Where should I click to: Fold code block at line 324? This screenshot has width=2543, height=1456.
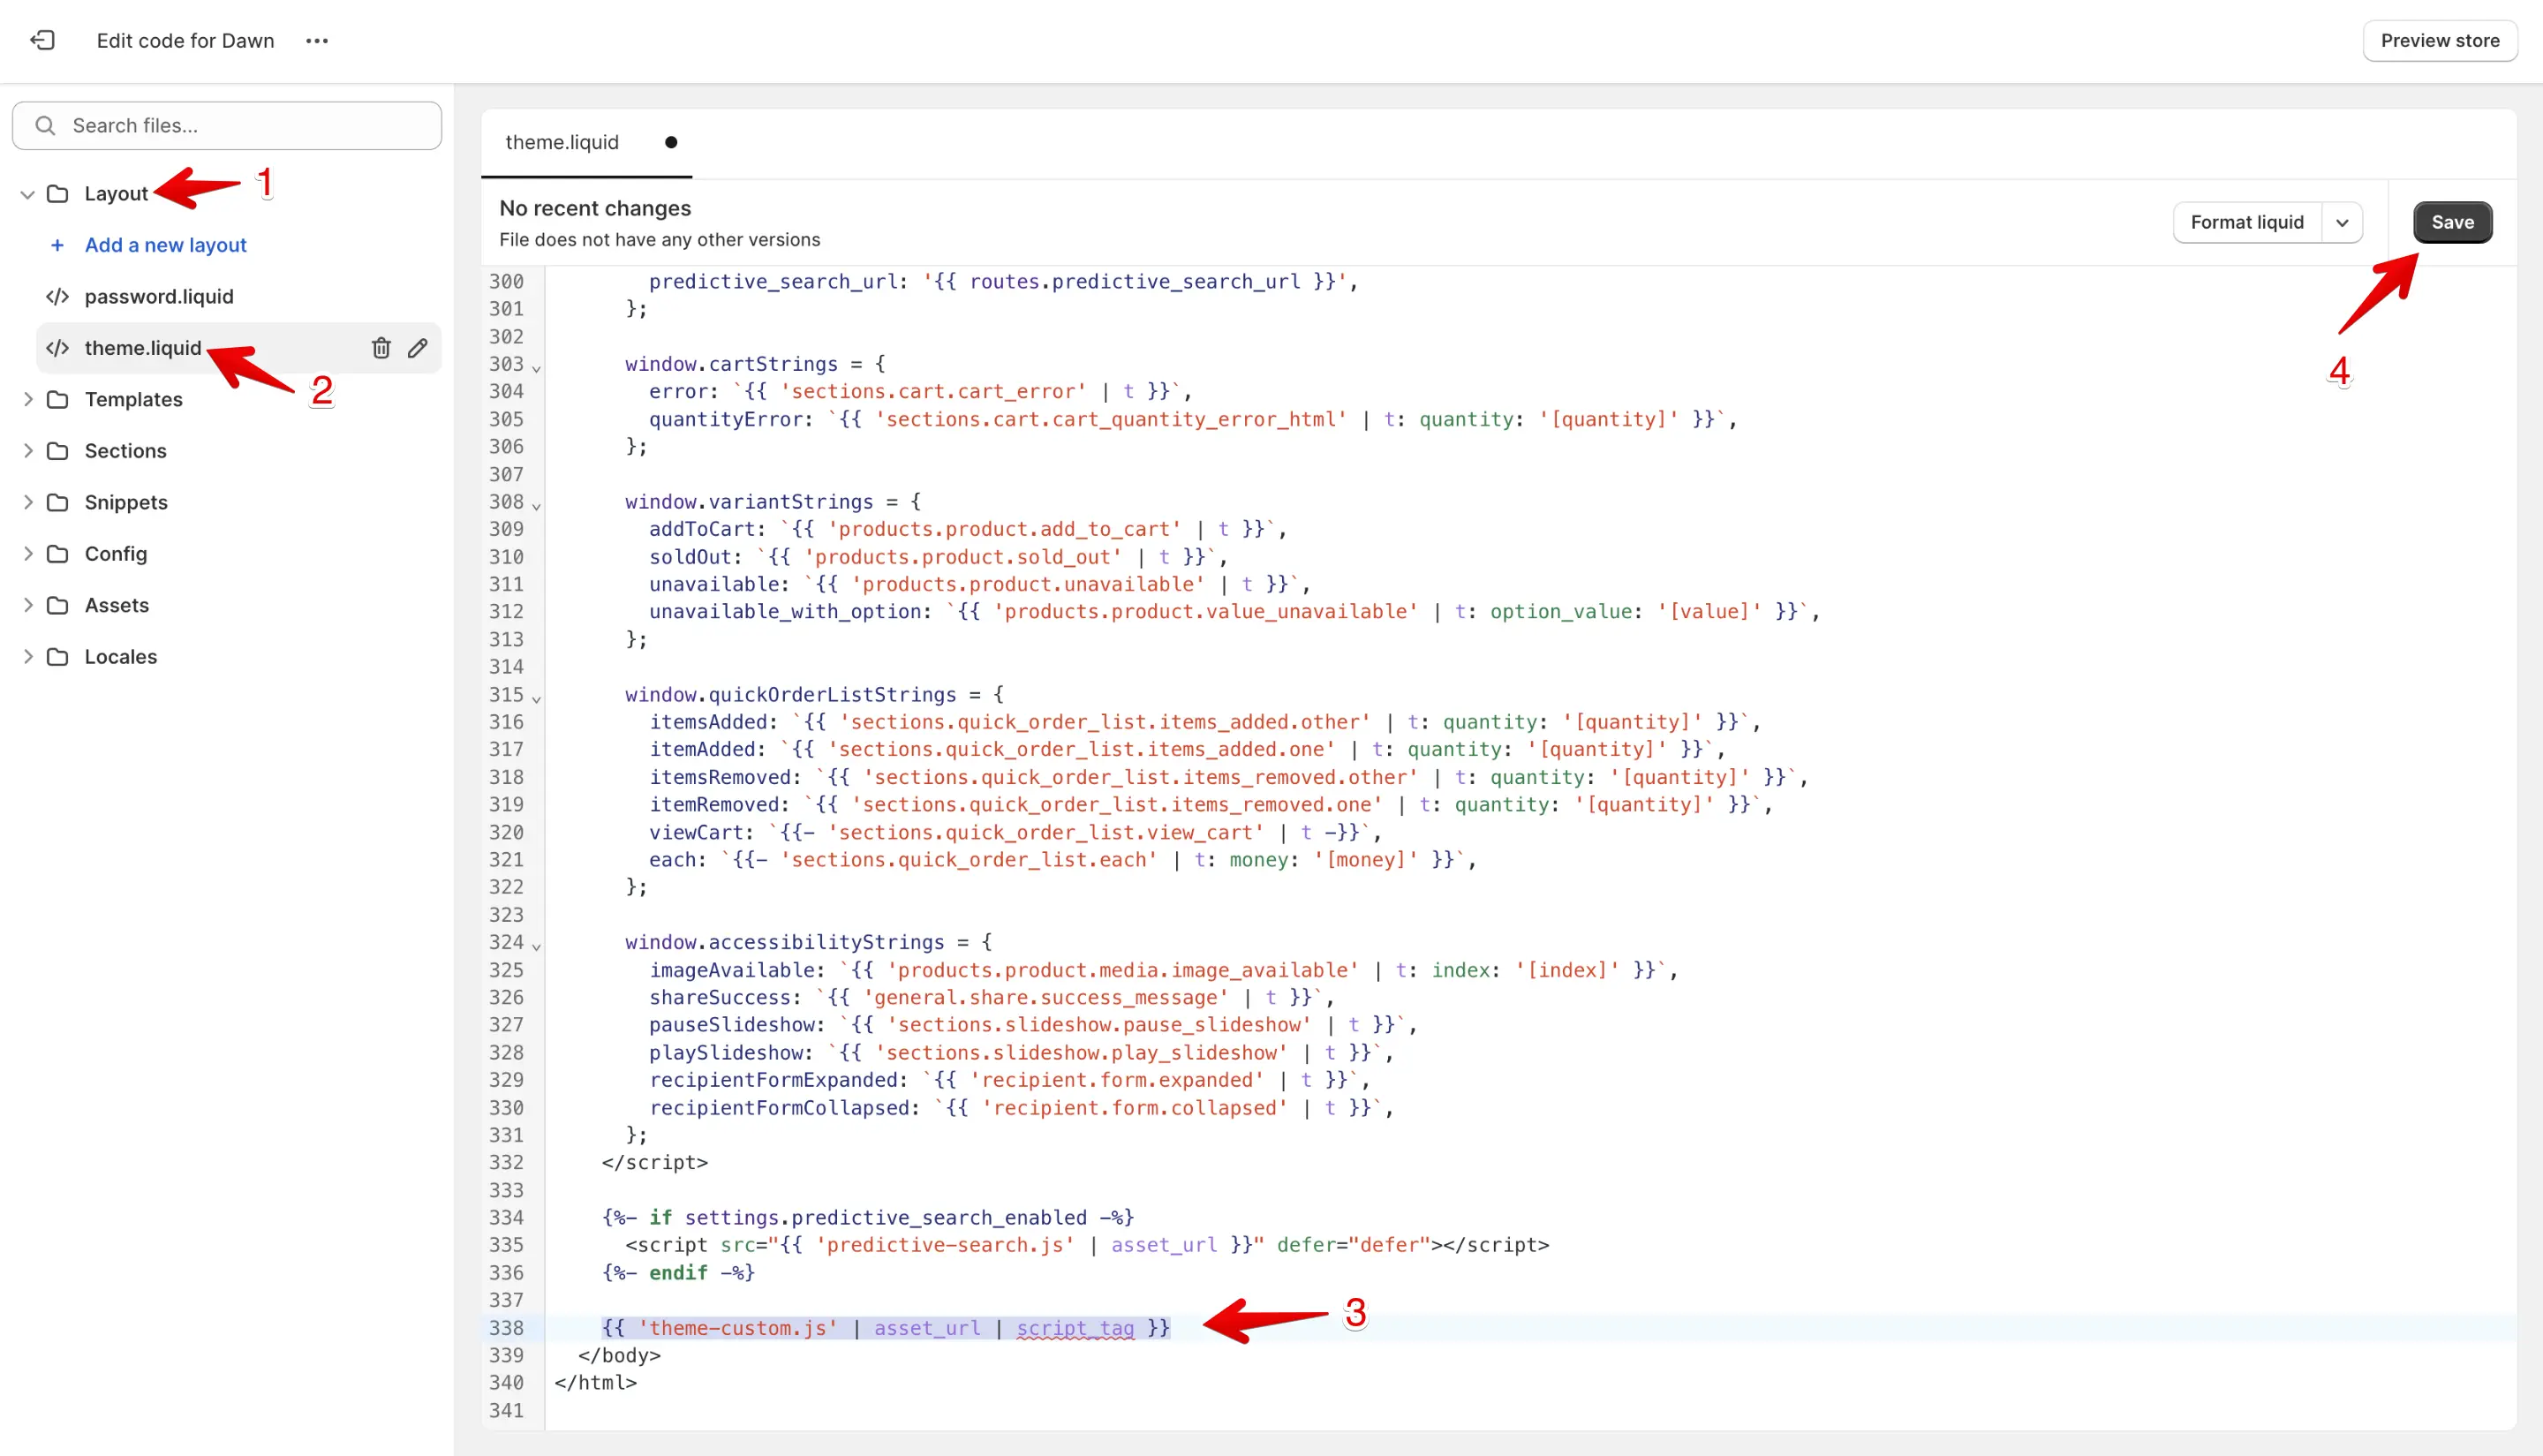[537, 947]
